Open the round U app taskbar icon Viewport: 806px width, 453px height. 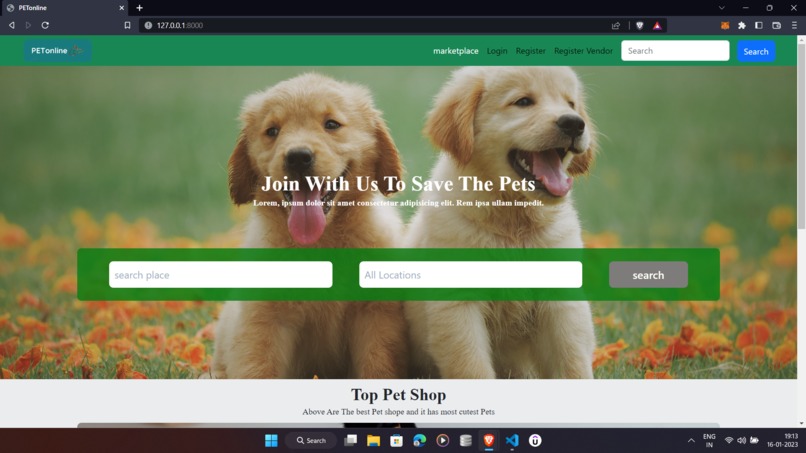pos(535,441)
